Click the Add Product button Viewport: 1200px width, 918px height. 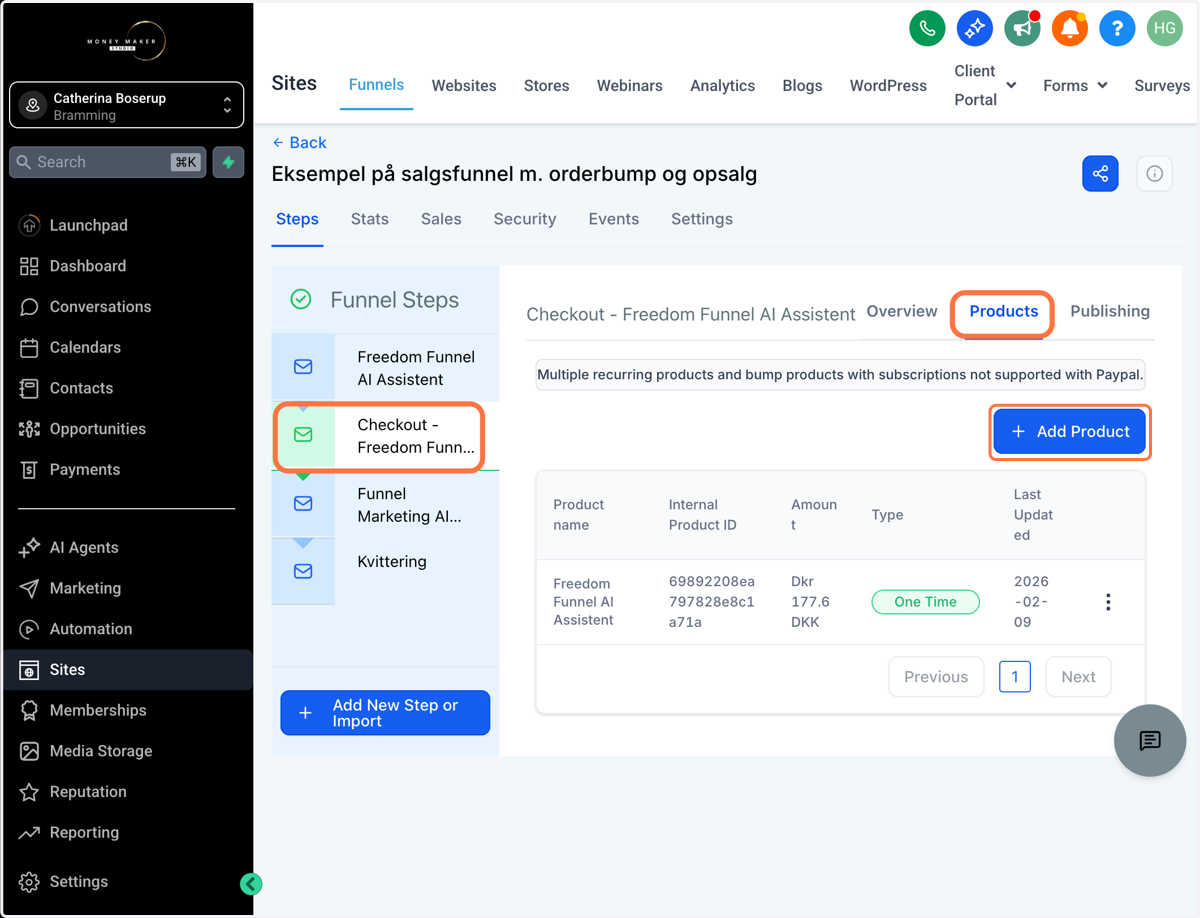pyautogui.click(x=1069, y=432)
